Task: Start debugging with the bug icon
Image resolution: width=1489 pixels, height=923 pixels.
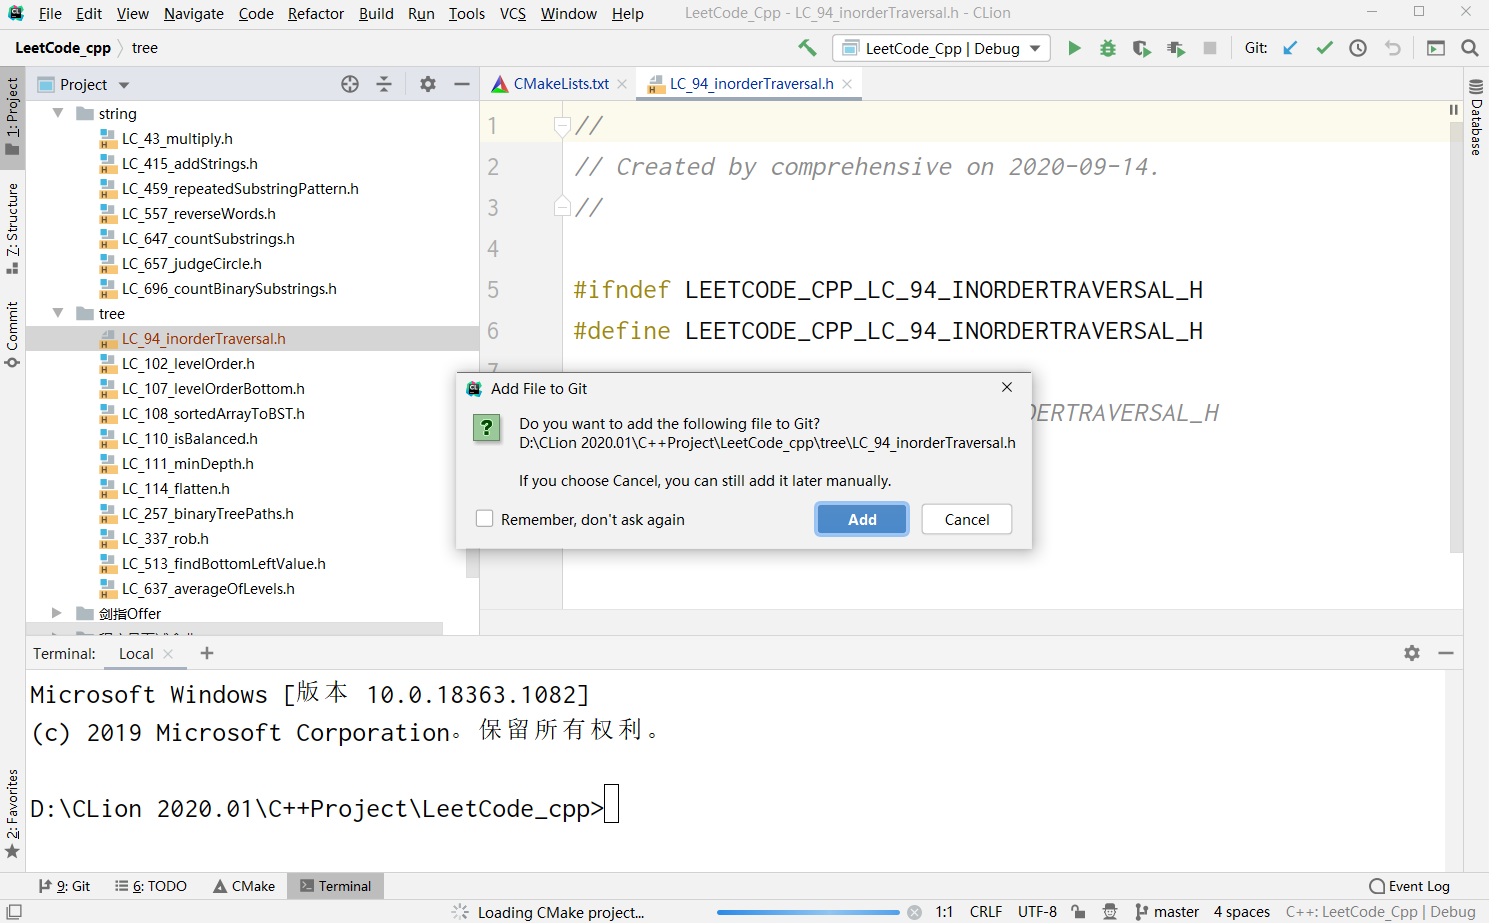Action: tap(1108, 48)
